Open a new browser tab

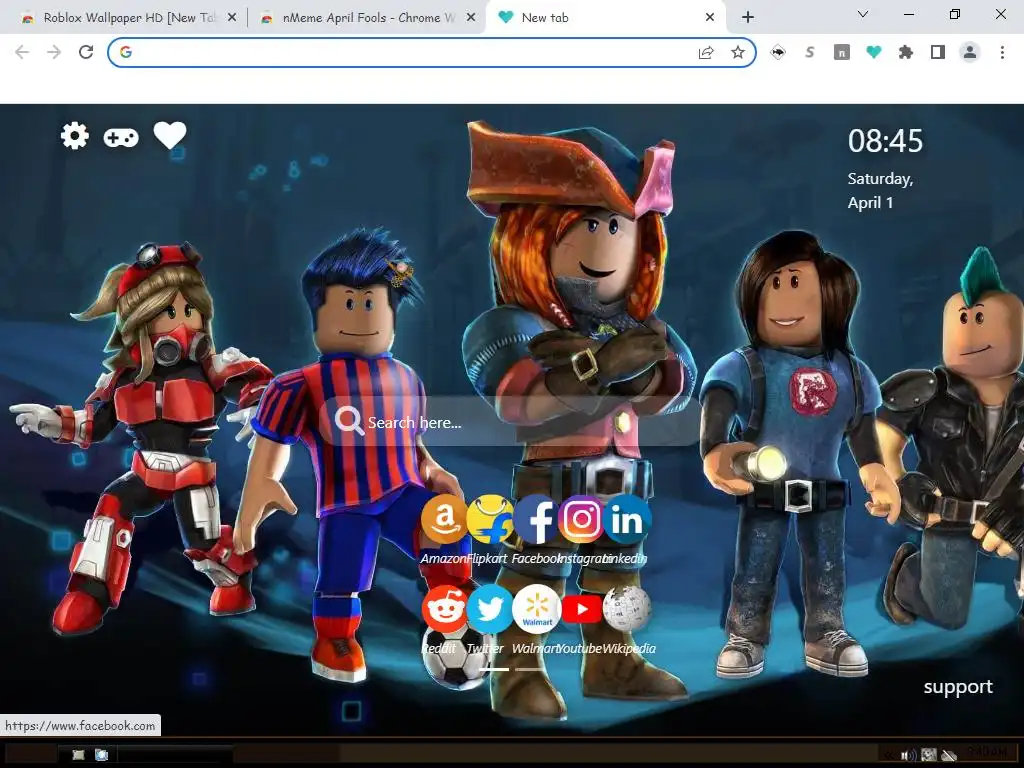pyautogui.click(x=748, y=18)
